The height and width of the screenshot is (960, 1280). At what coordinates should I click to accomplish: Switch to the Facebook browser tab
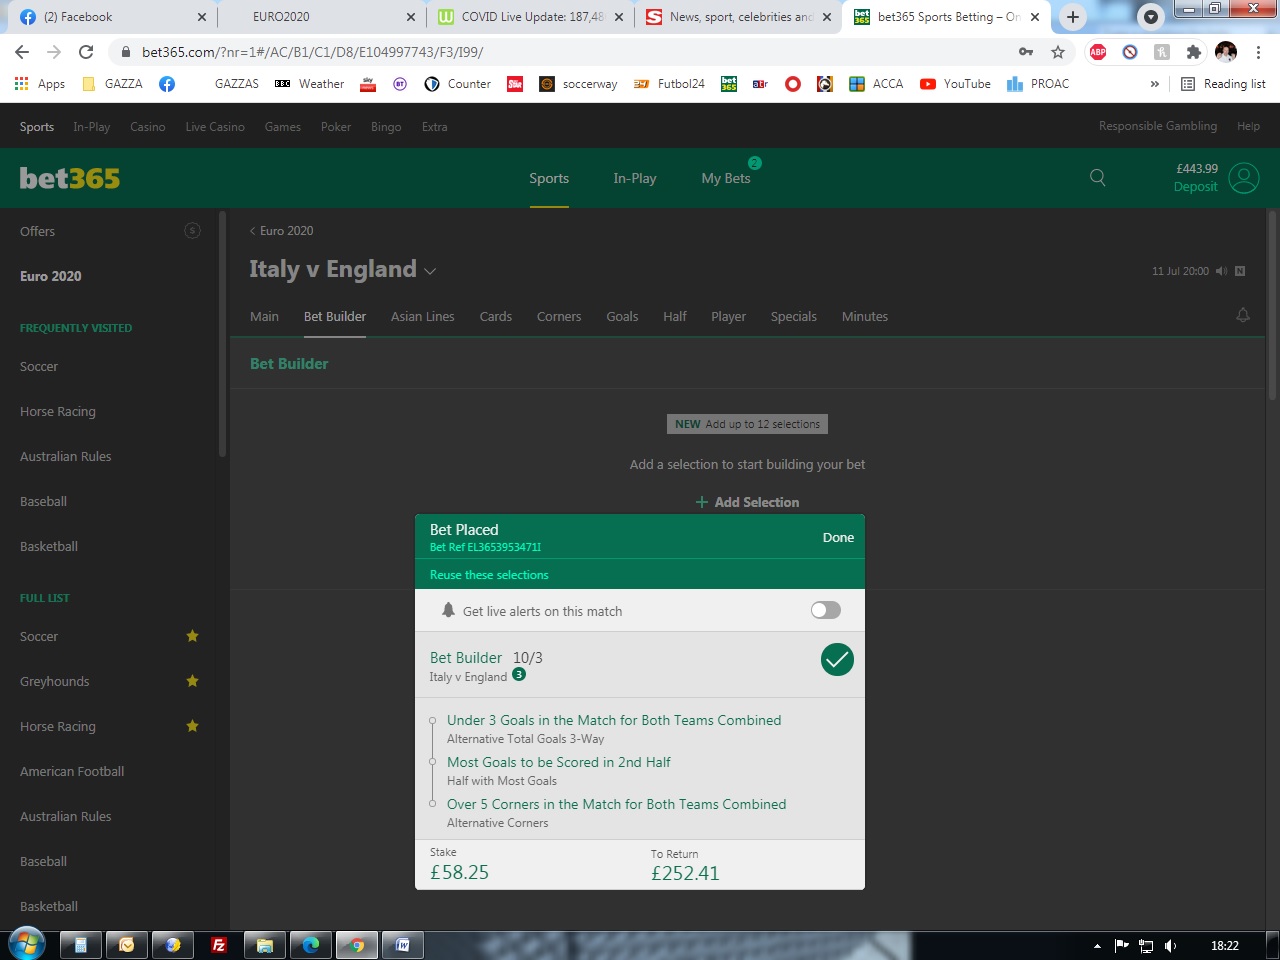point(112,17)
